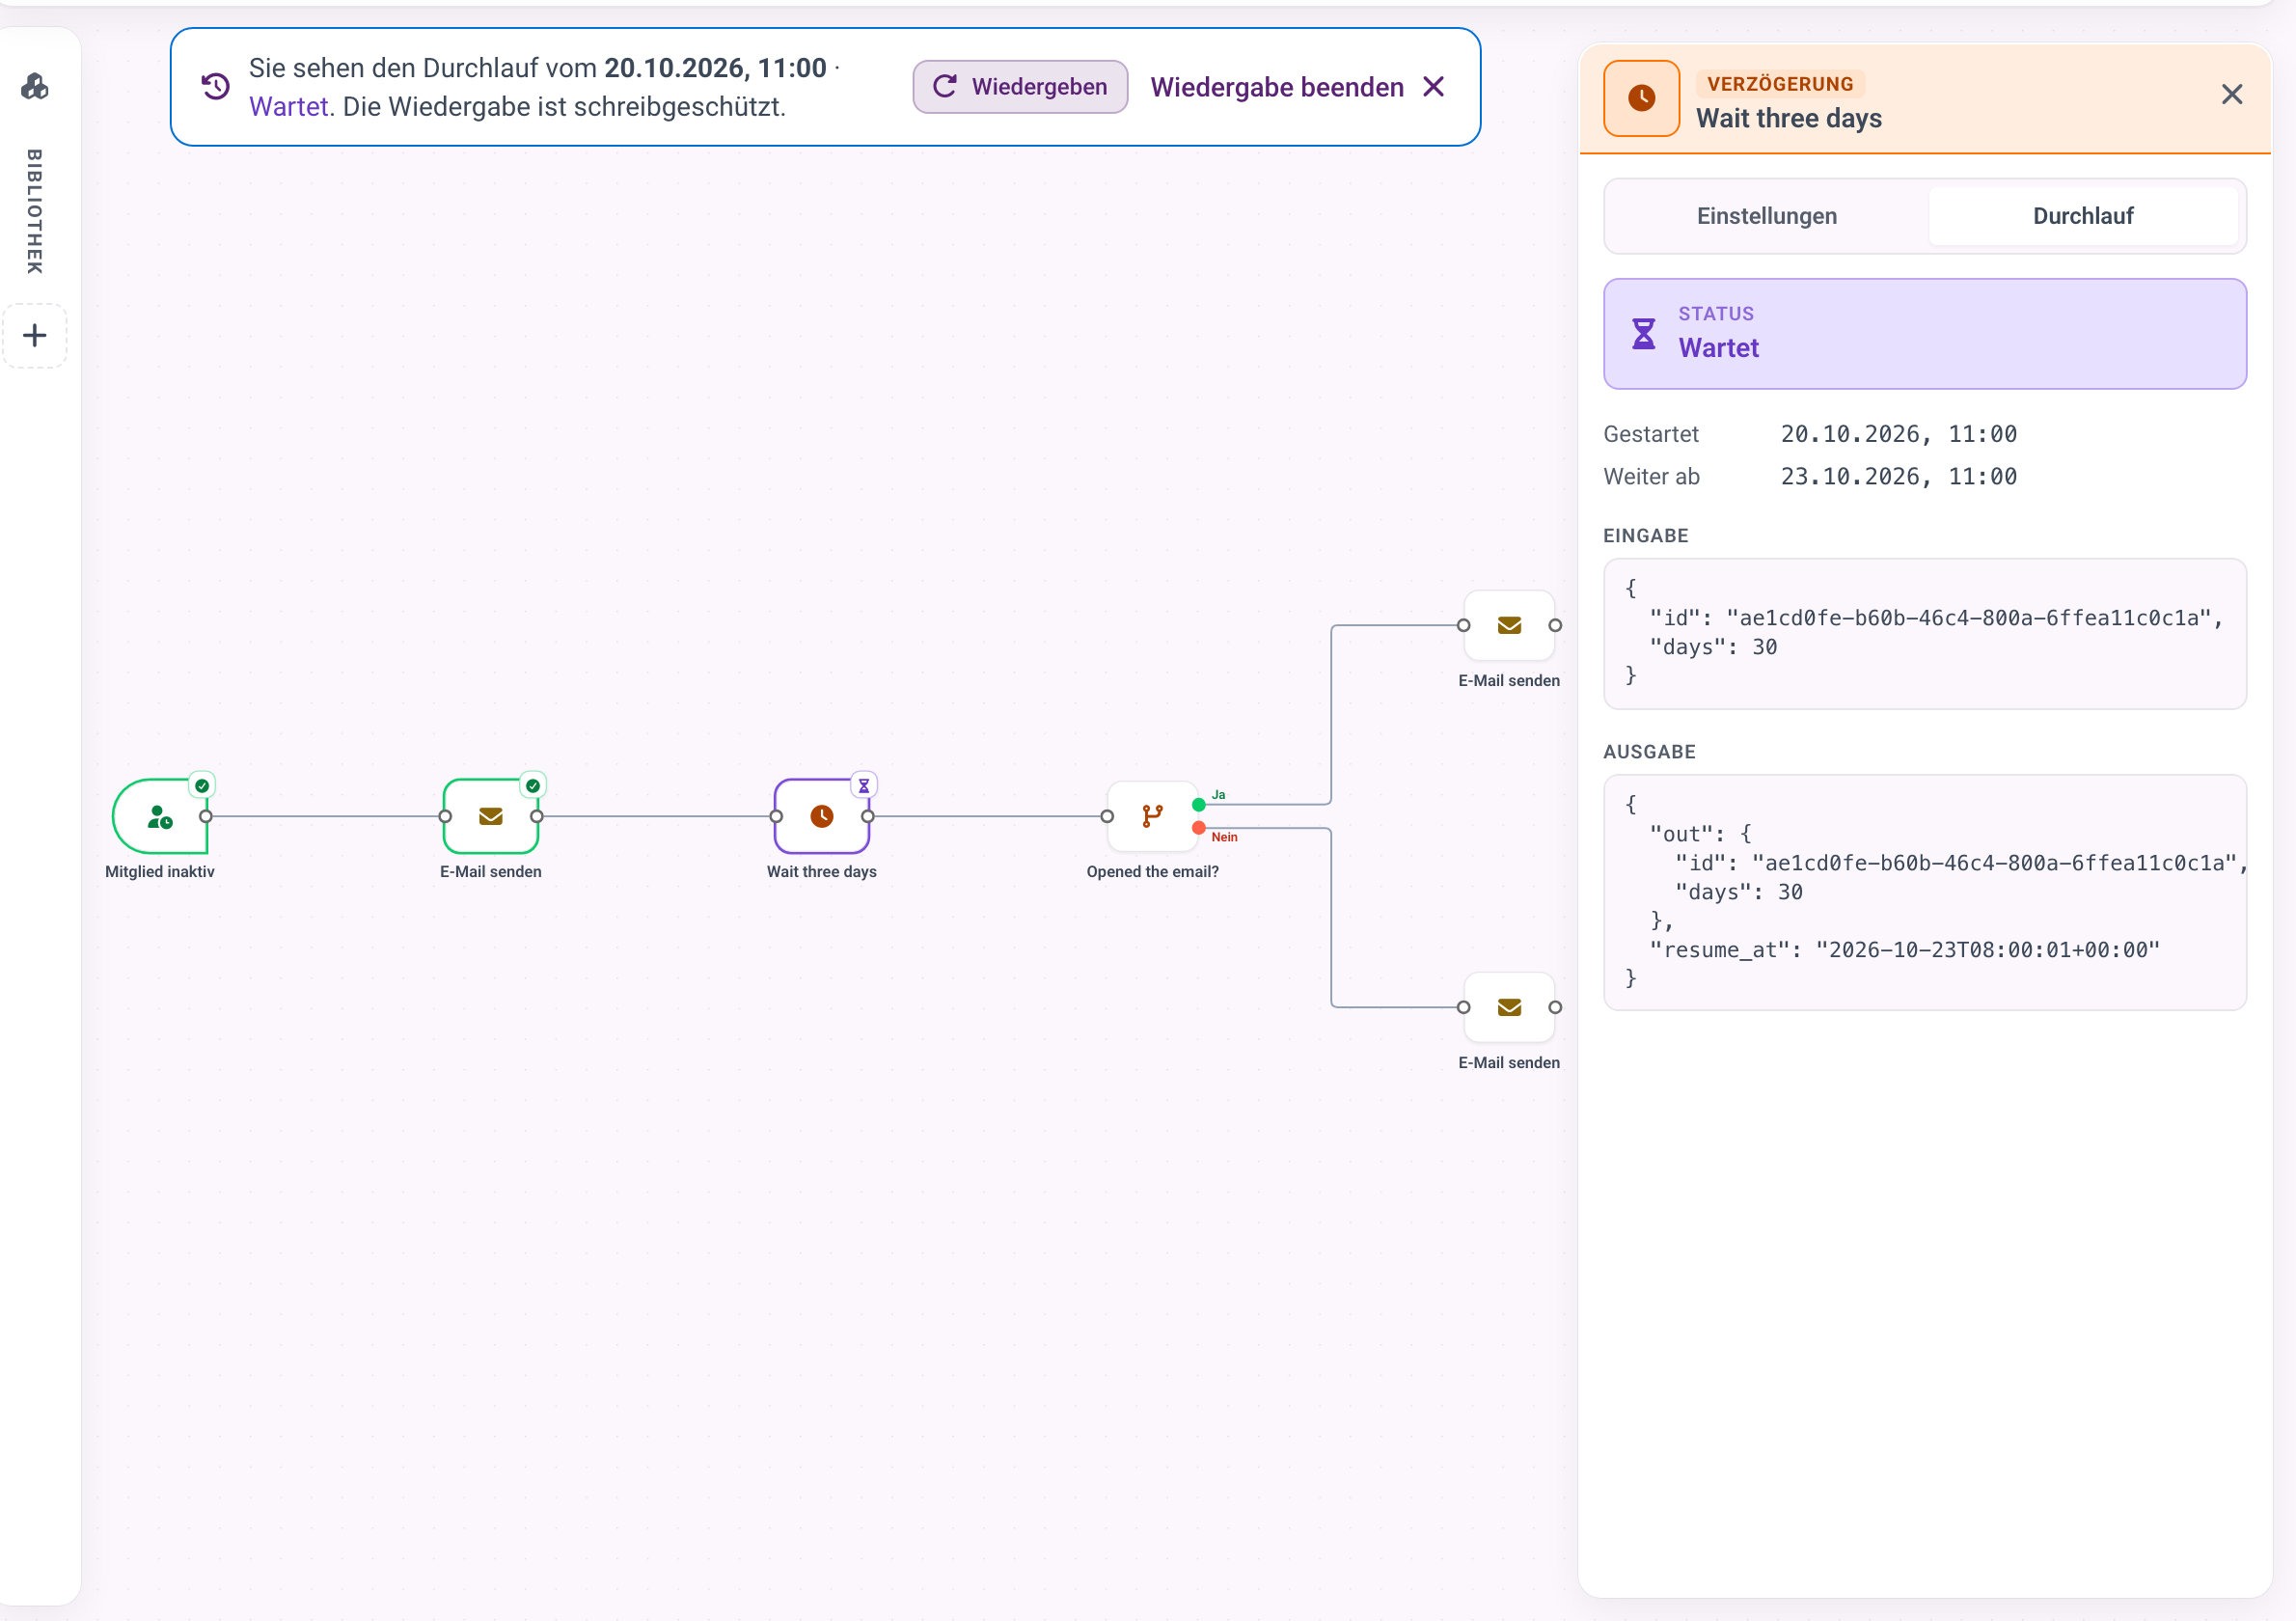Select the Mitglied inaktiv trigger node

pyautogui.click(x=160, y=816)
